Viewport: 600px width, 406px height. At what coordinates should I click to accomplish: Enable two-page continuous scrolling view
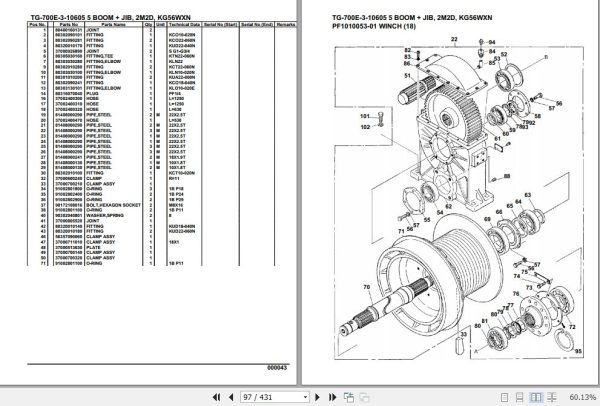(x=552, y=397)
